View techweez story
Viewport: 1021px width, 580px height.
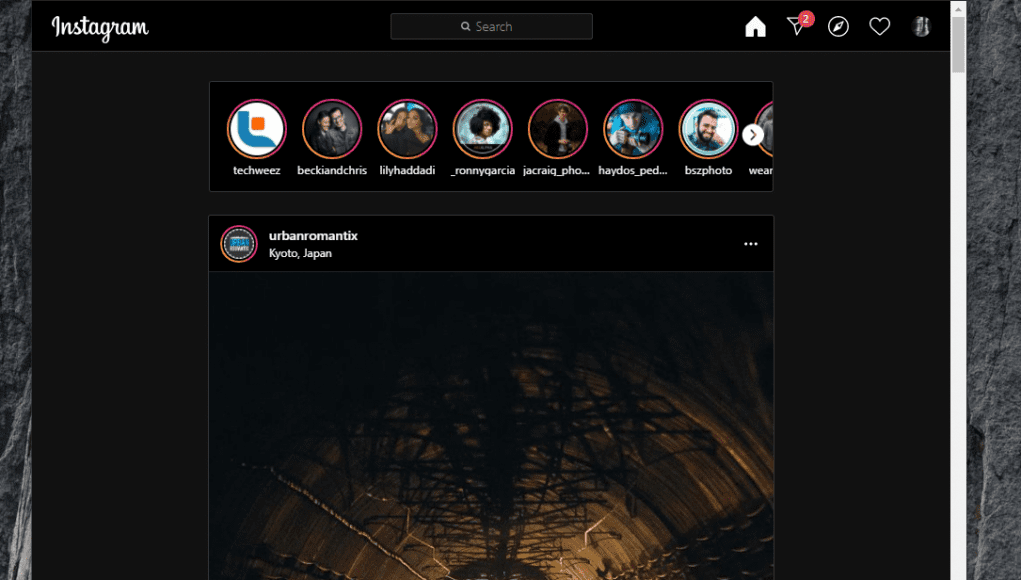[257, 129]
